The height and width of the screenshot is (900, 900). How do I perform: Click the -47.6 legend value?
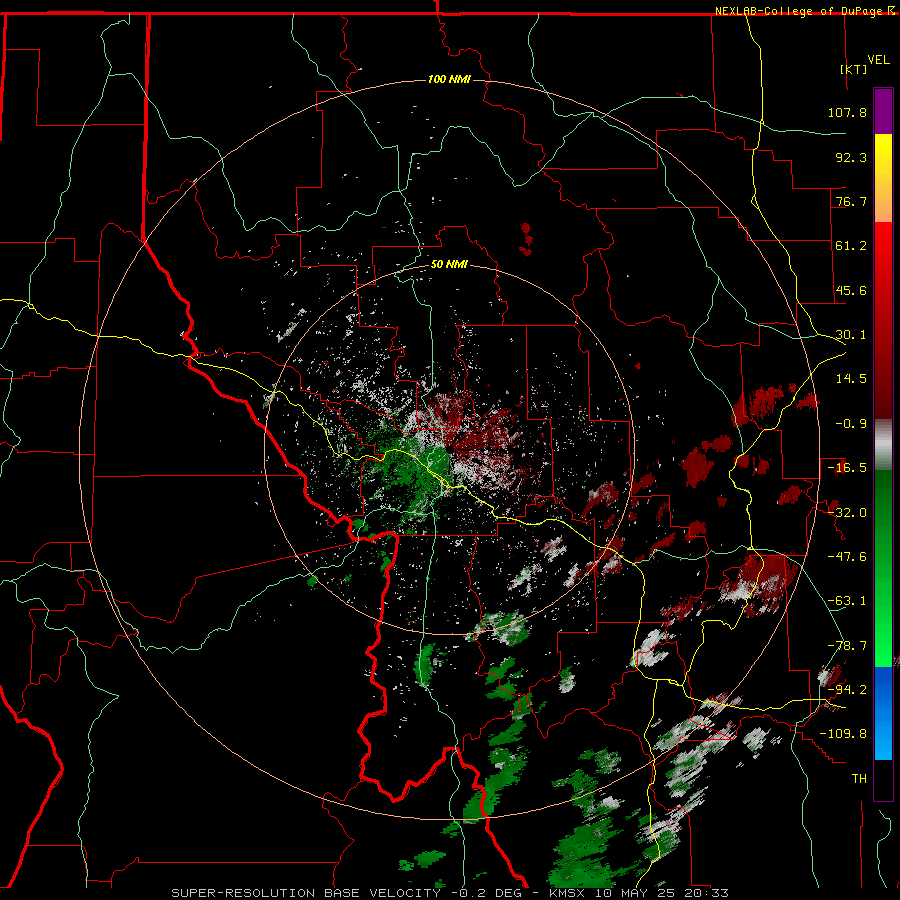847,557
